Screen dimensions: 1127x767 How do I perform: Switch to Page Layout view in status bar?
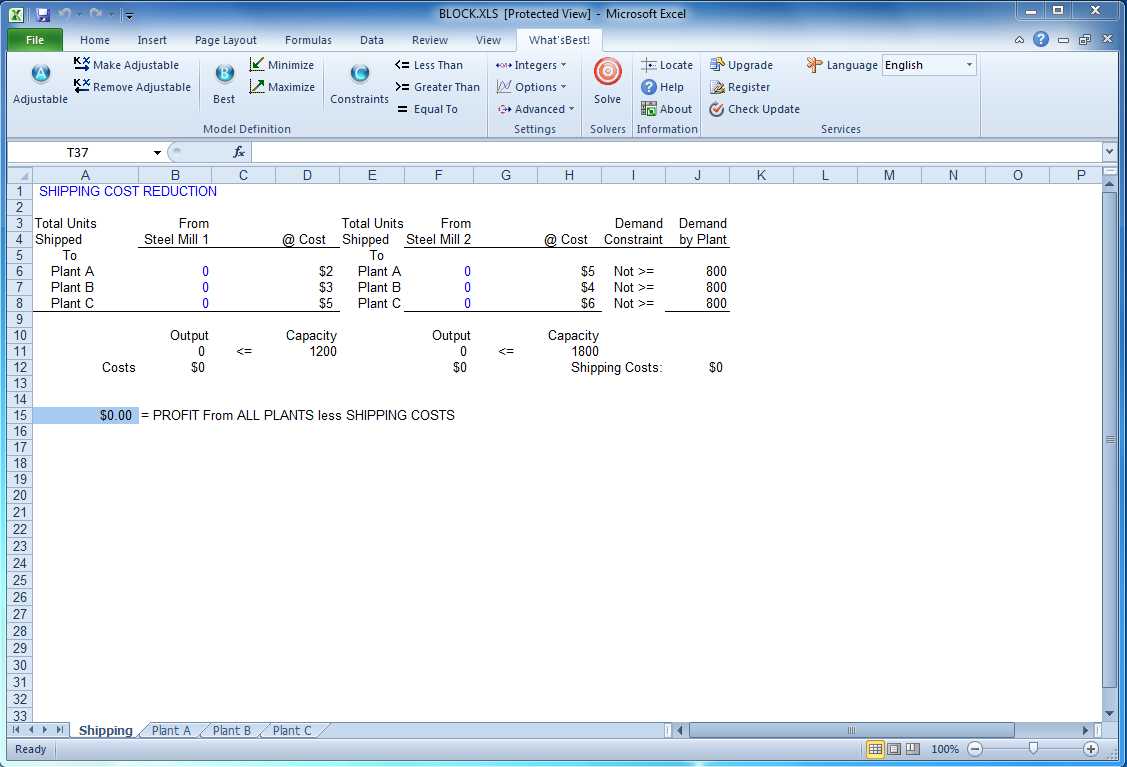pyautogui.click(x=894, y=749)
